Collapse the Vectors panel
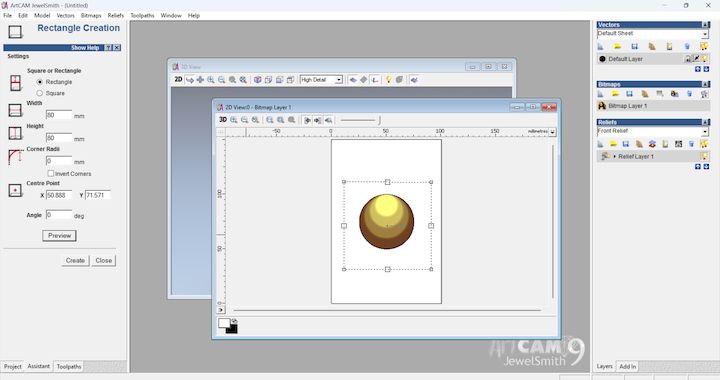The image size is (720, 380). tap(706, 25)
